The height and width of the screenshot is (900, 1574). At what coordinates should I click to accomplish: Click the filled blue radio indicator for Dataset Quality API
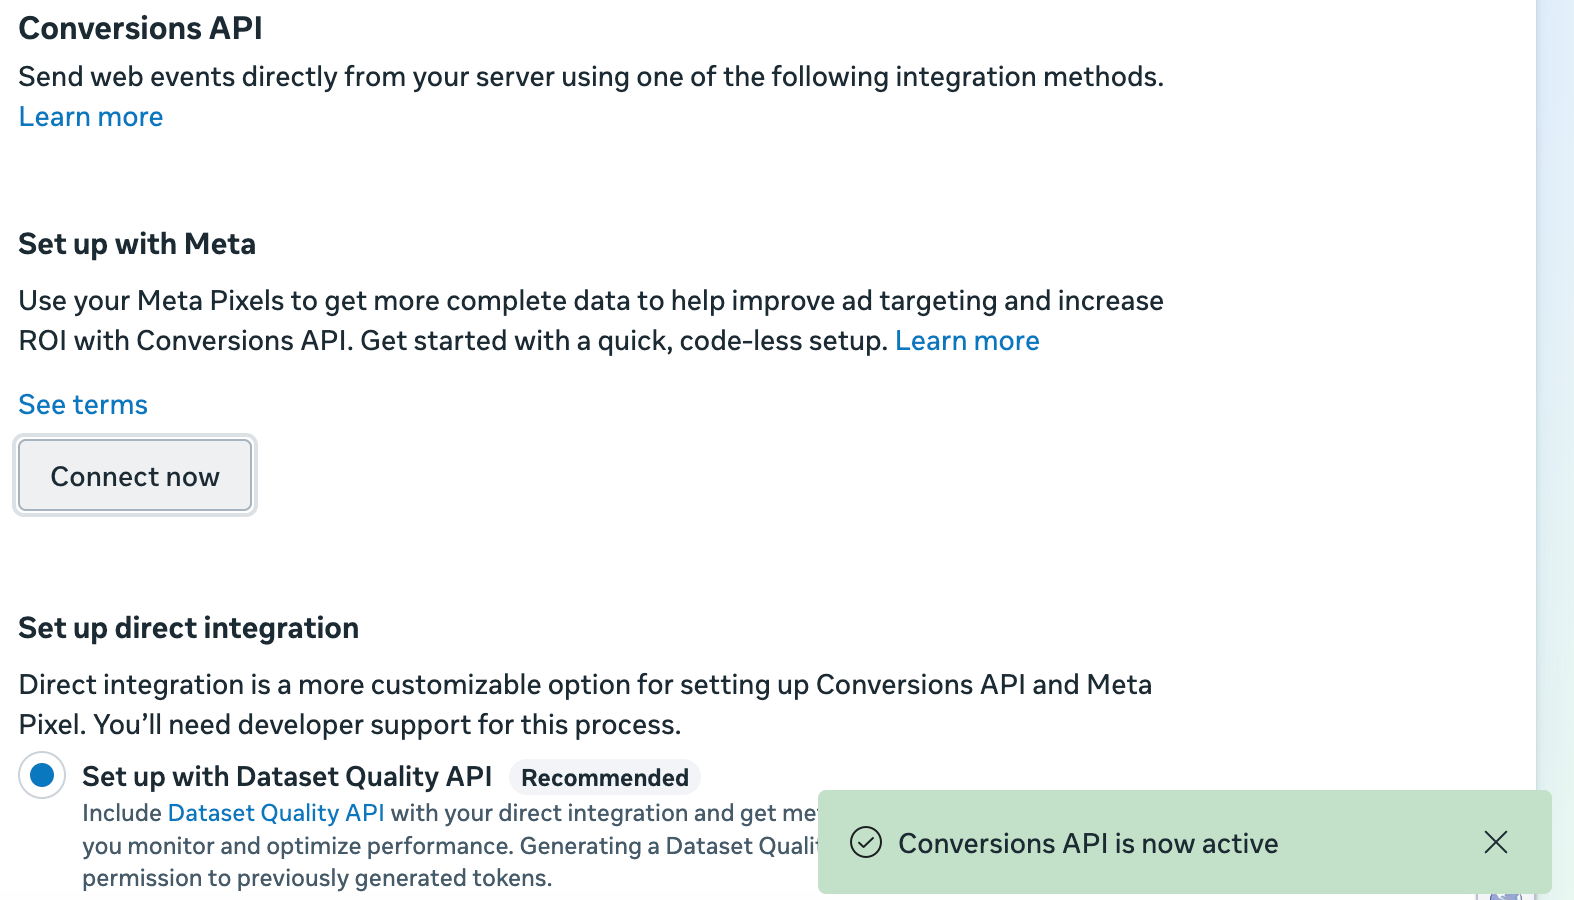41,775
